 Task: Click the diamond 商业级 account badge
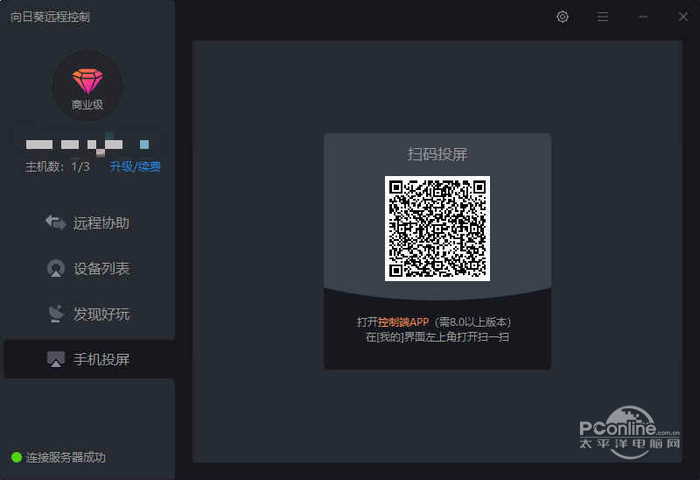tap(88, 86)
